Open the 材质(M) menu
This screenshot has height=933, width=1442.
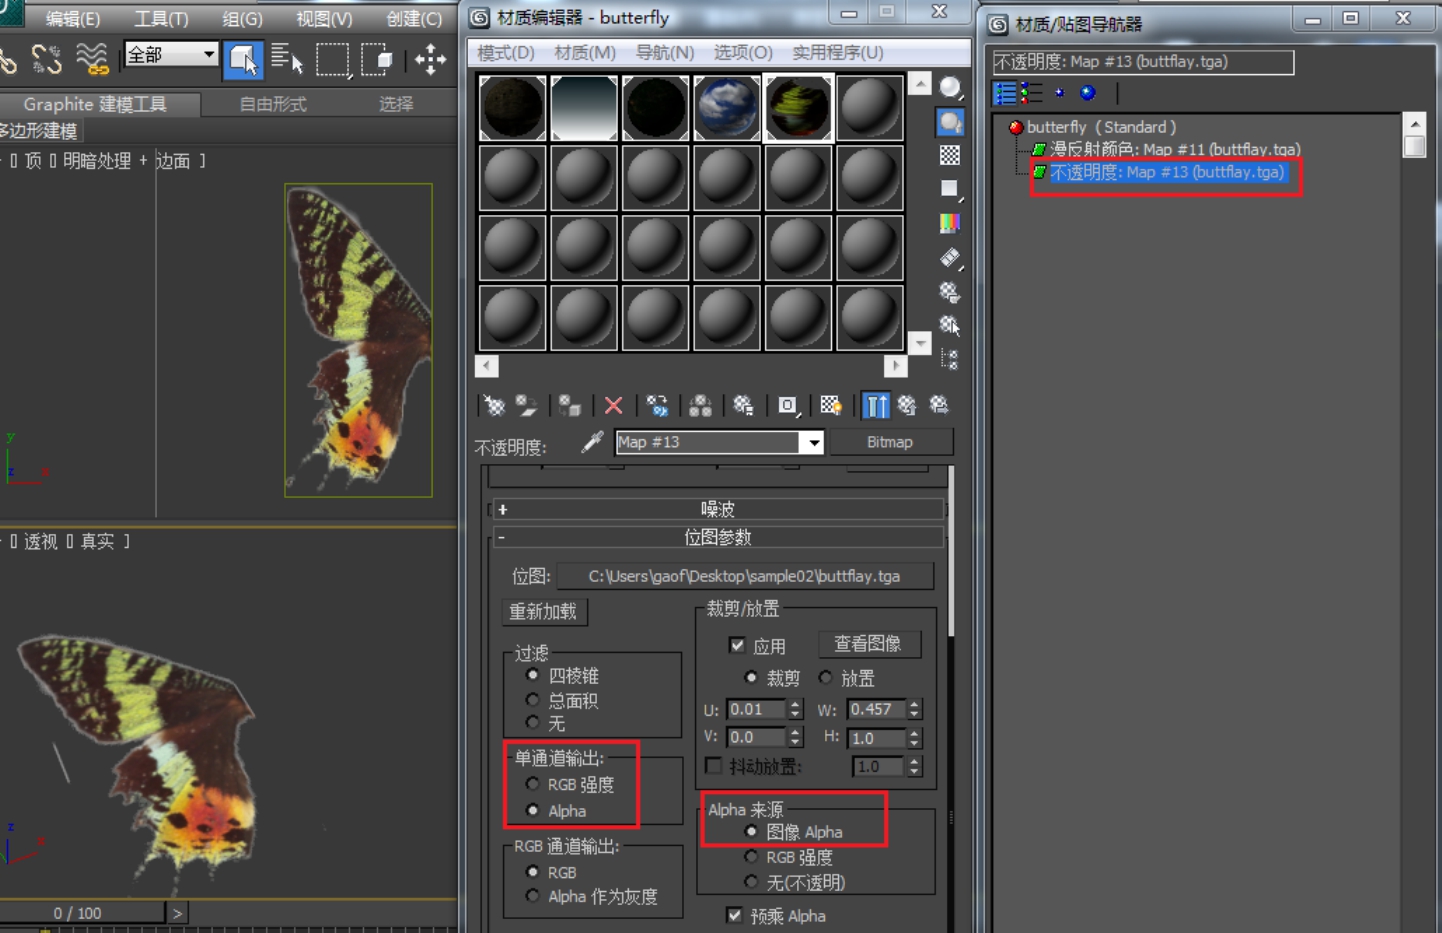[585, 52]
